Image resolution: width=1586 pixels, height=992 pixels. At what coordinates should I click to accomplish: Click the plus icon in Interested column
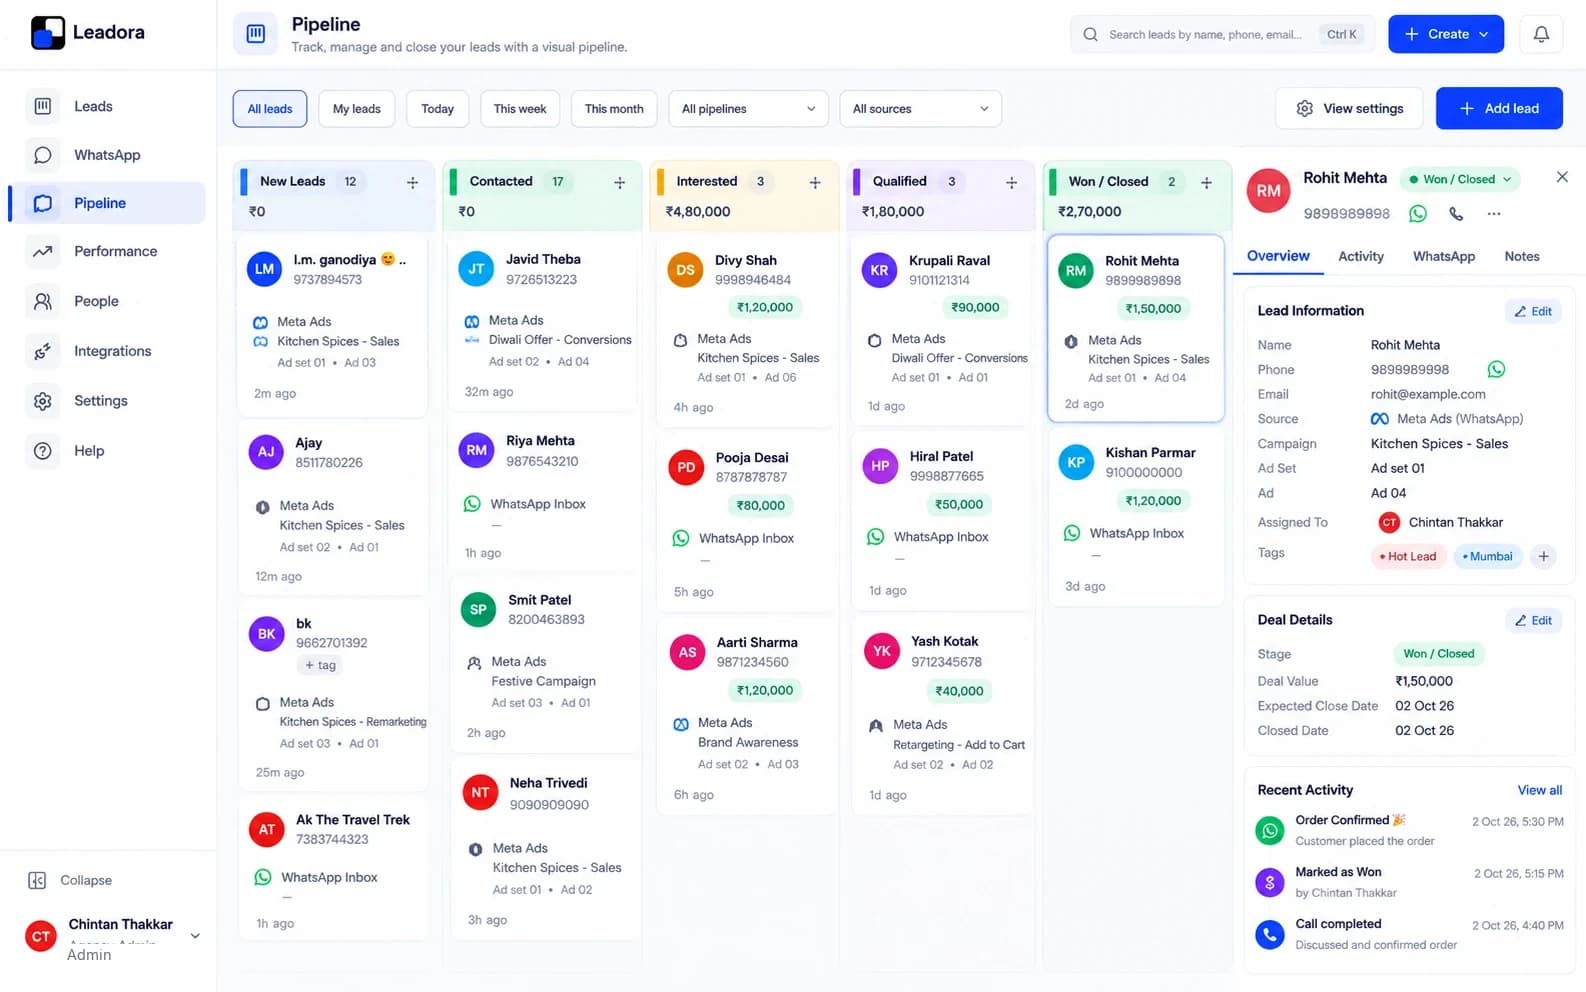(815, 182)
